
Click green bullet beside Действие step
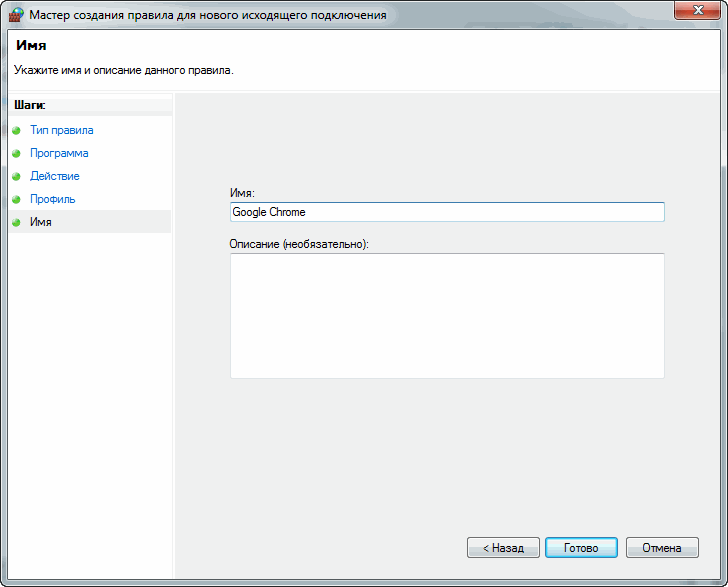tap(16, 176)
